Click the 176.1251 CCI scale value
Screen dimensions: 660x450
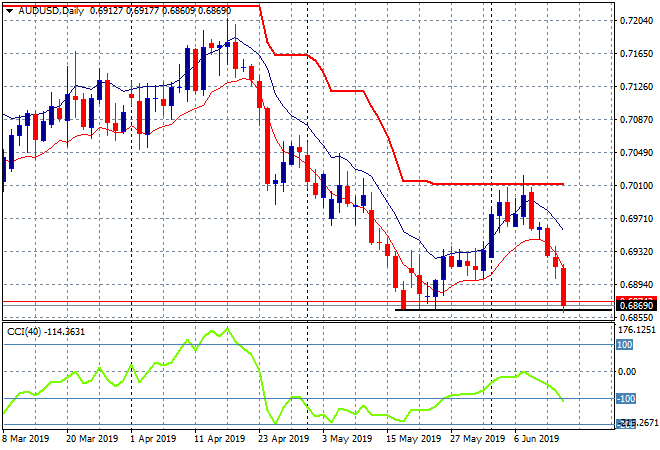coord(636,330)
